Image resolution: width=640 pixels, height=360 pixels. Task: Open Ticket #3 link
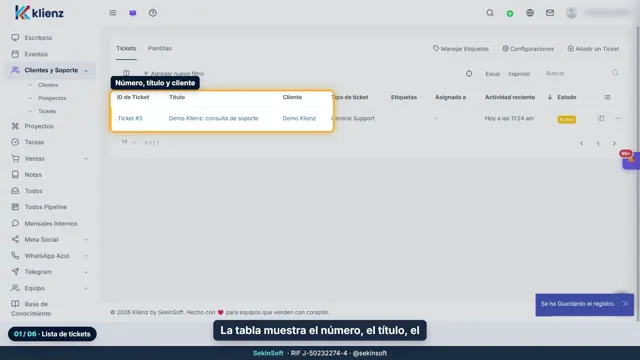pyautogui.click(x=130, y=118)
